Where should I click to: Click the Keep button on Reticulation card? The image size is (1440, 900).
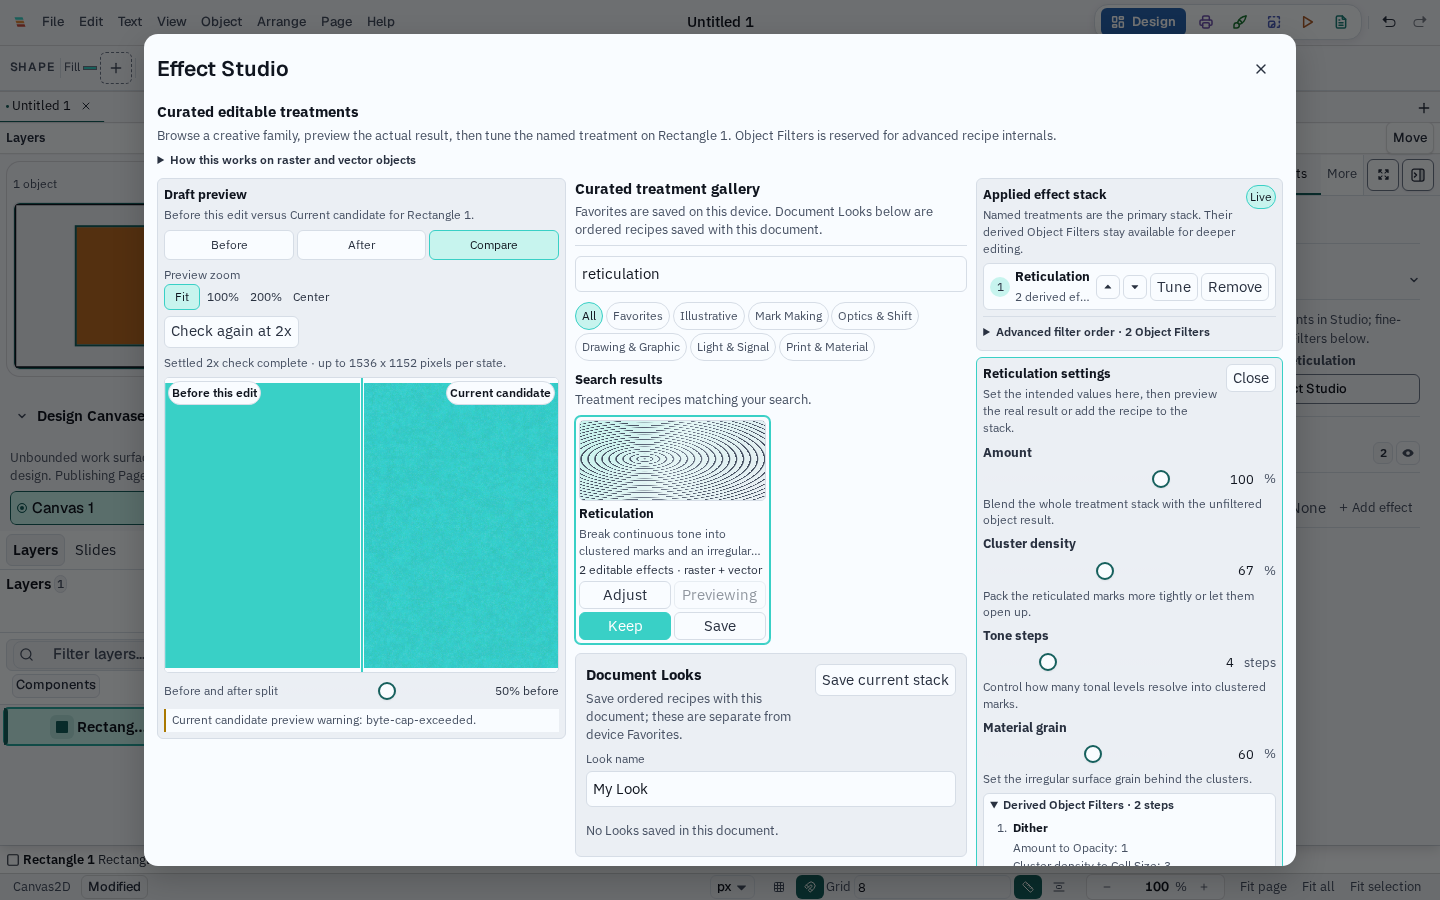click(625, 626)
